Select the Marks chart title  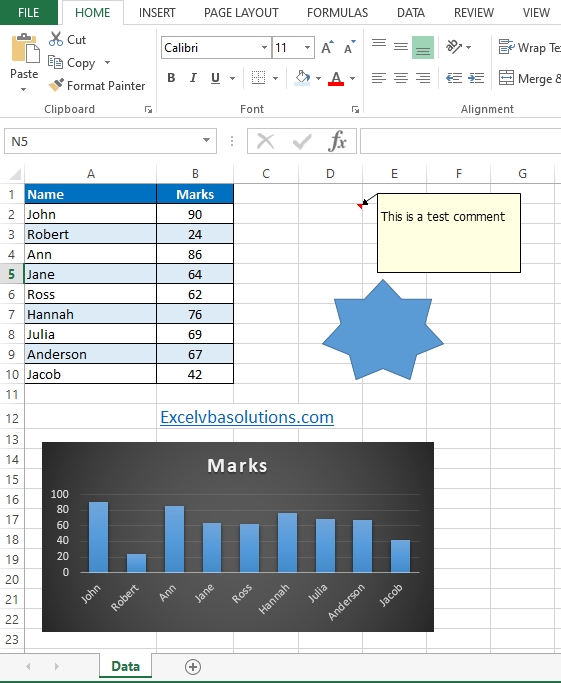(x=237, y=466)
